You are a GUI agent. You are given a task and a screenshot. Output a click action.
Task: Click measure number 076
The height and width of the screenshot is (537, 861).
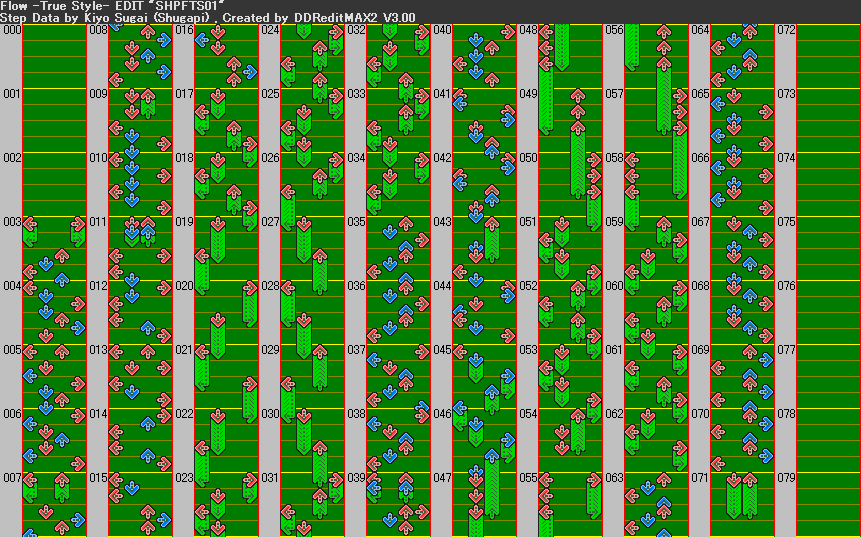(x=786, y=286)
